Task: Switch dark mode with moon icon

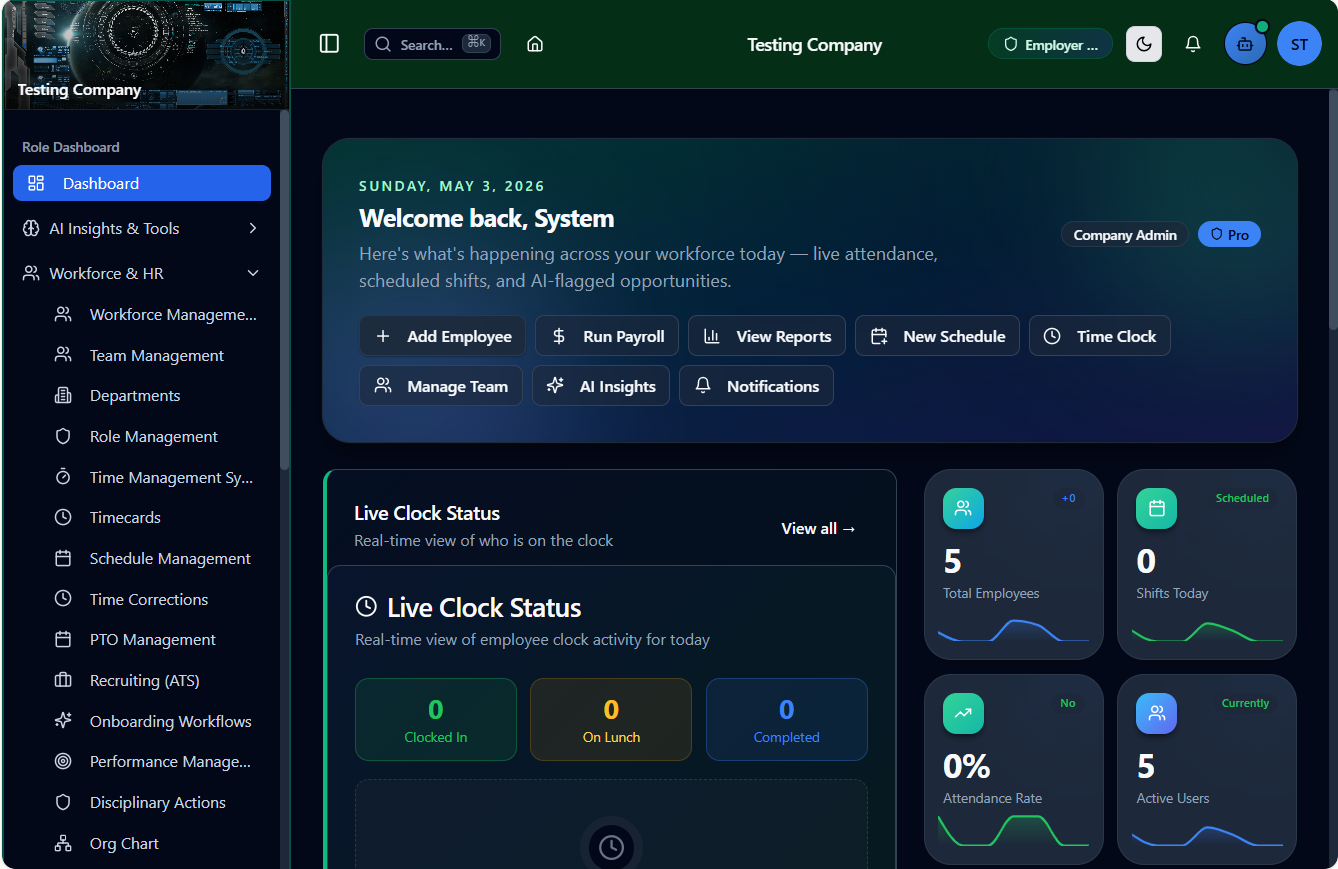Action: [x=1144, y=44]
